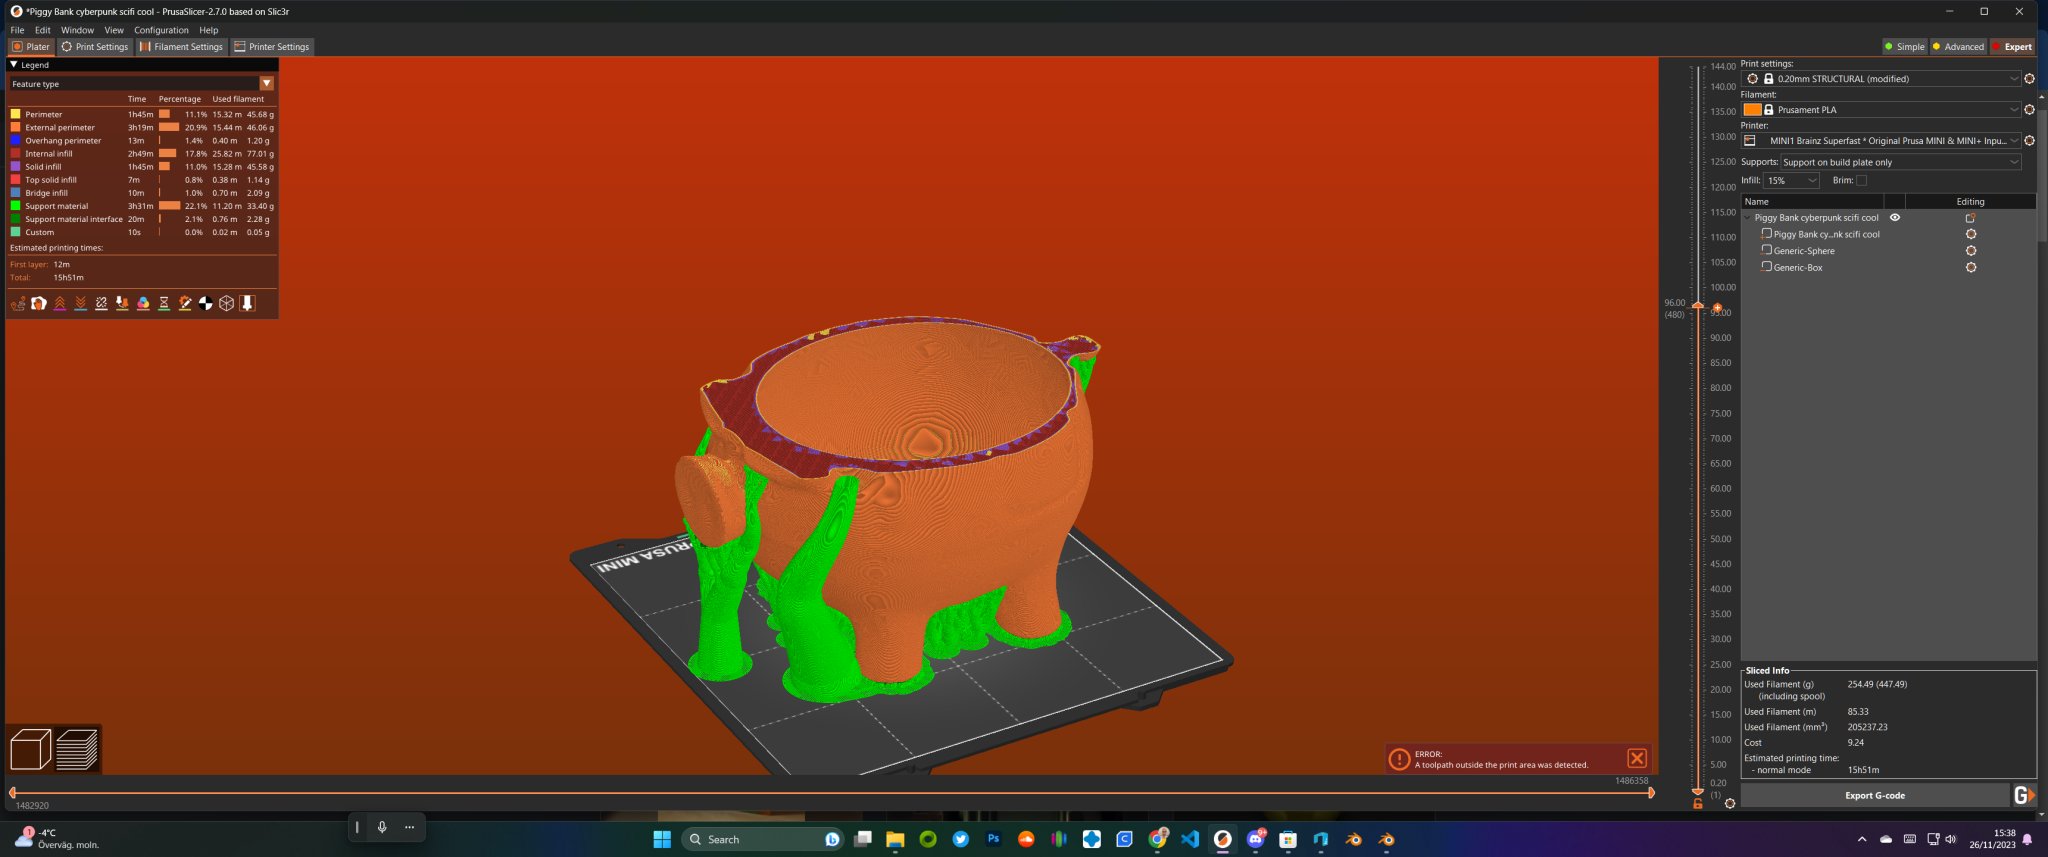2048x857 pixels.
Task: Click the Export G-code button
Action: point(1874,795)
